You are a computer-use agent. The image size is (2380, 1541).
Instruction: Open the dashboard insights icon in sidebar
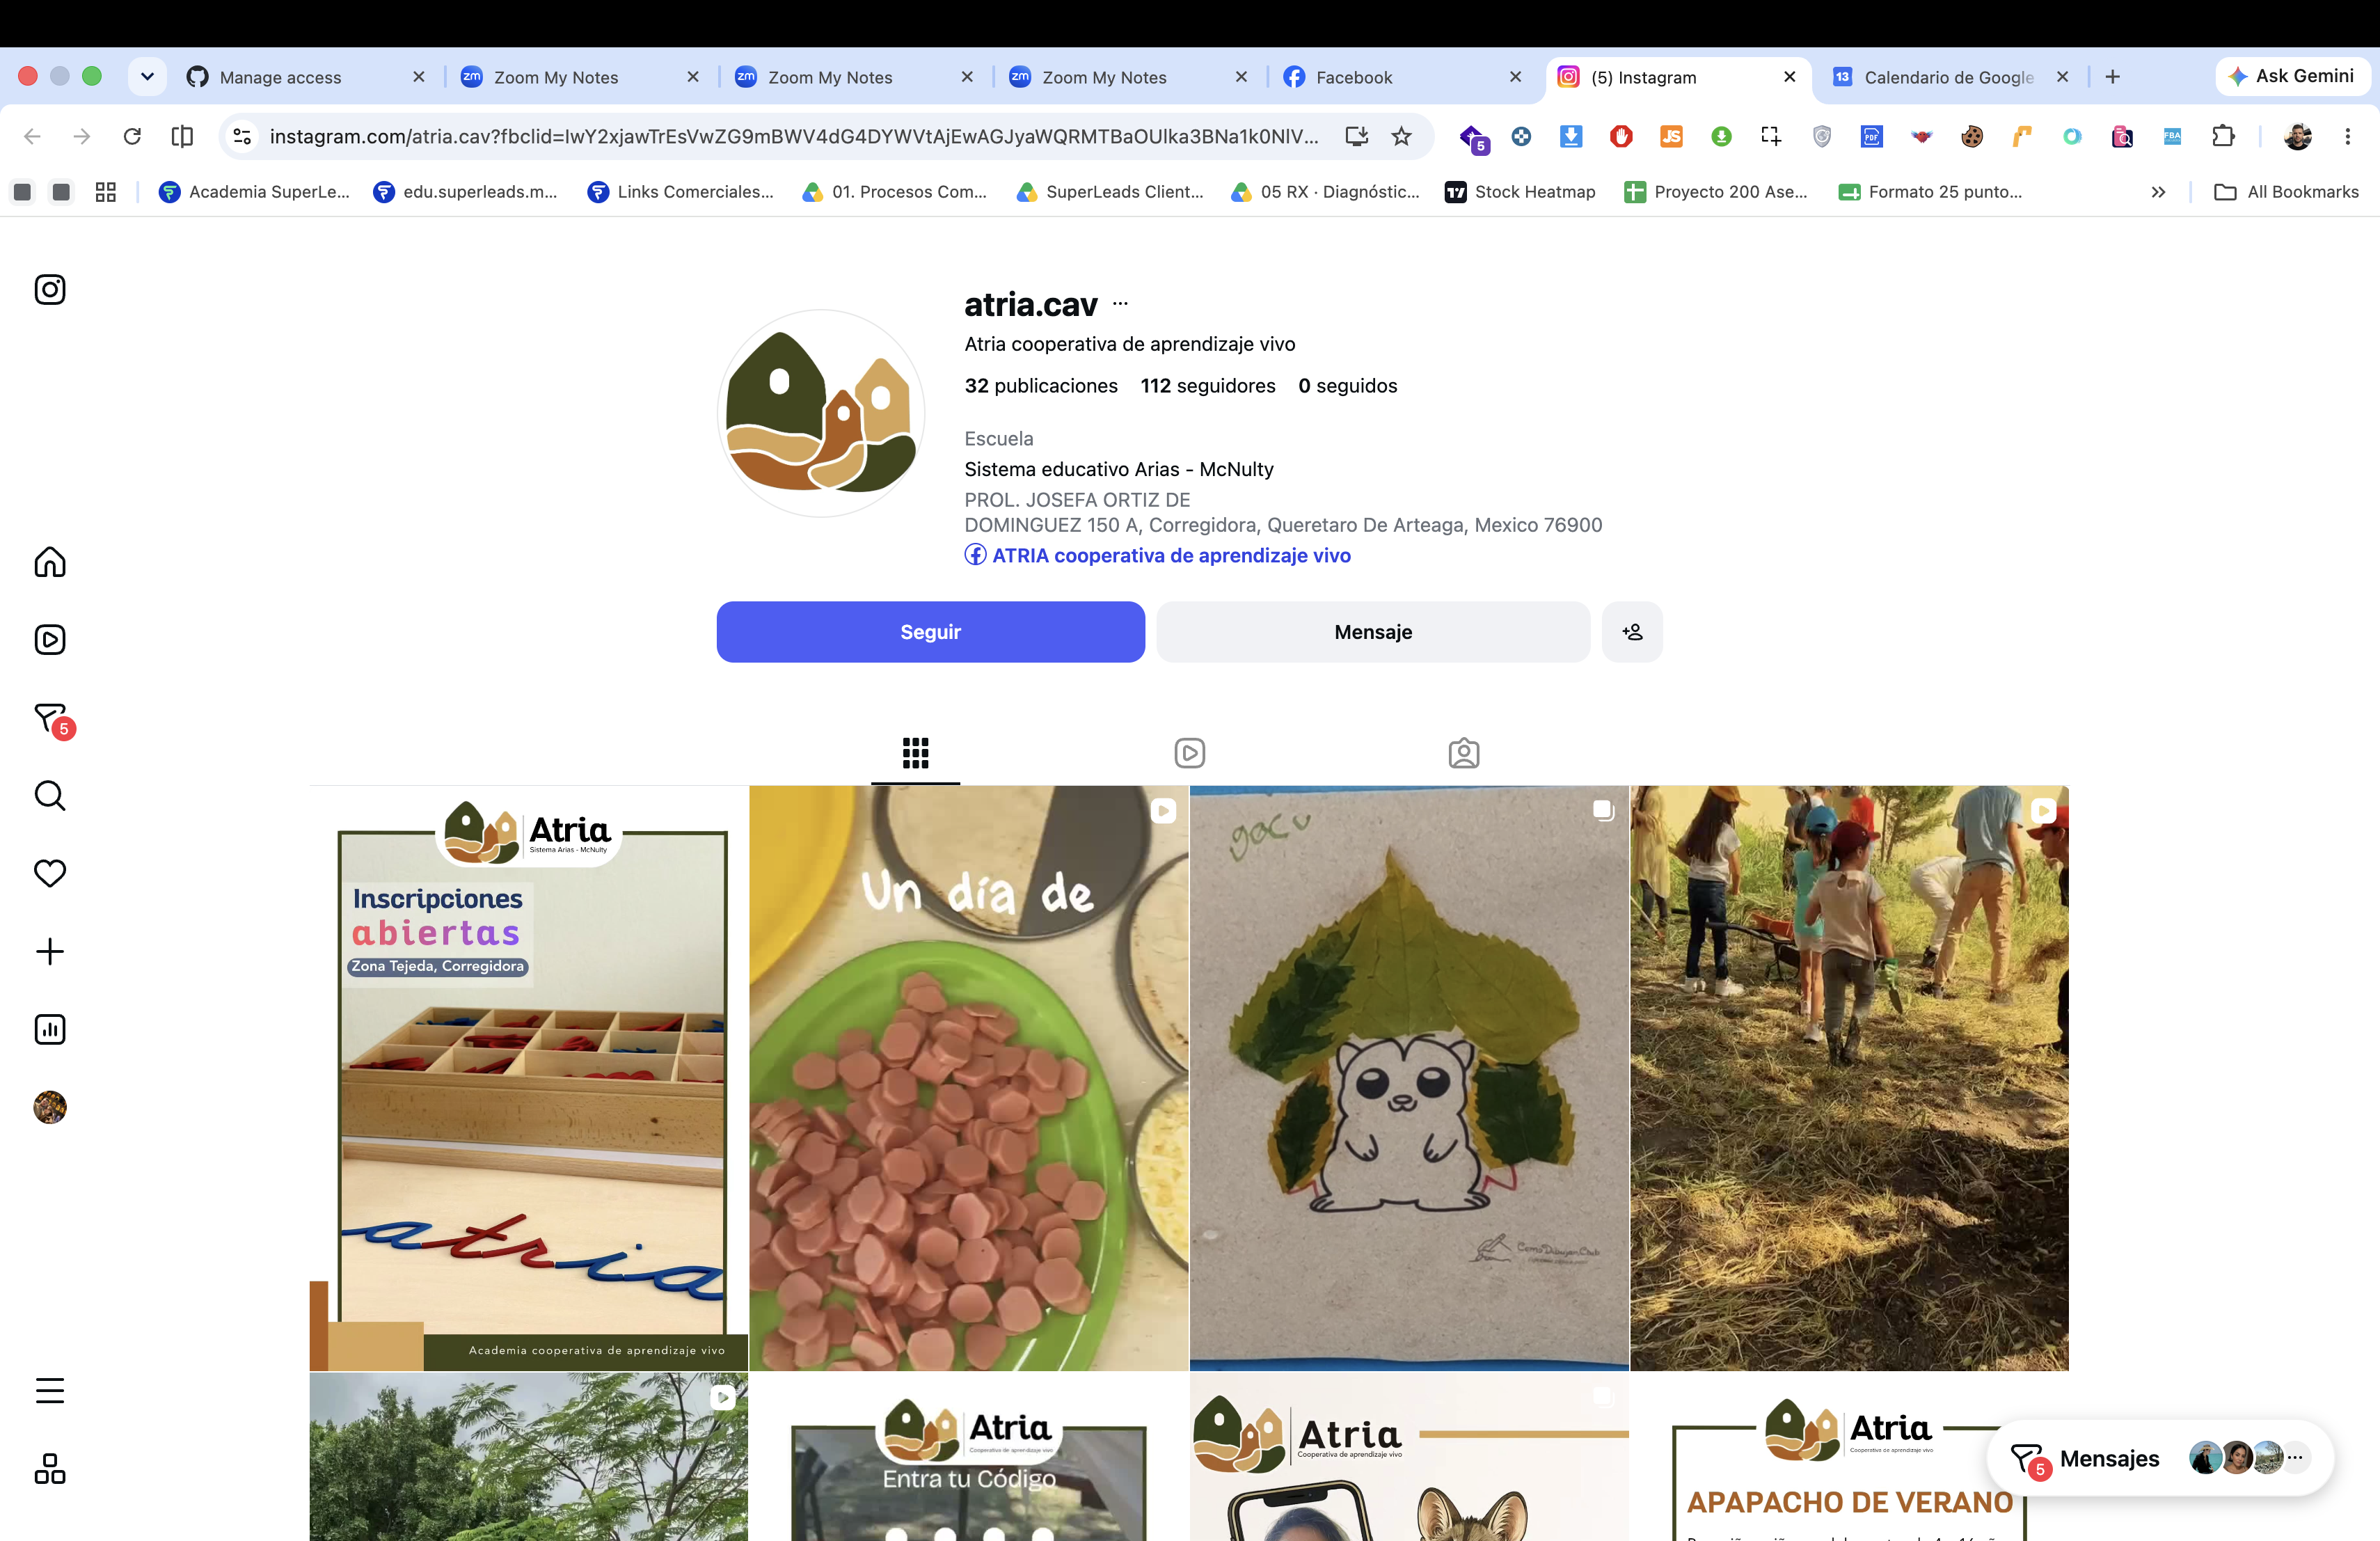point(50,1029)
